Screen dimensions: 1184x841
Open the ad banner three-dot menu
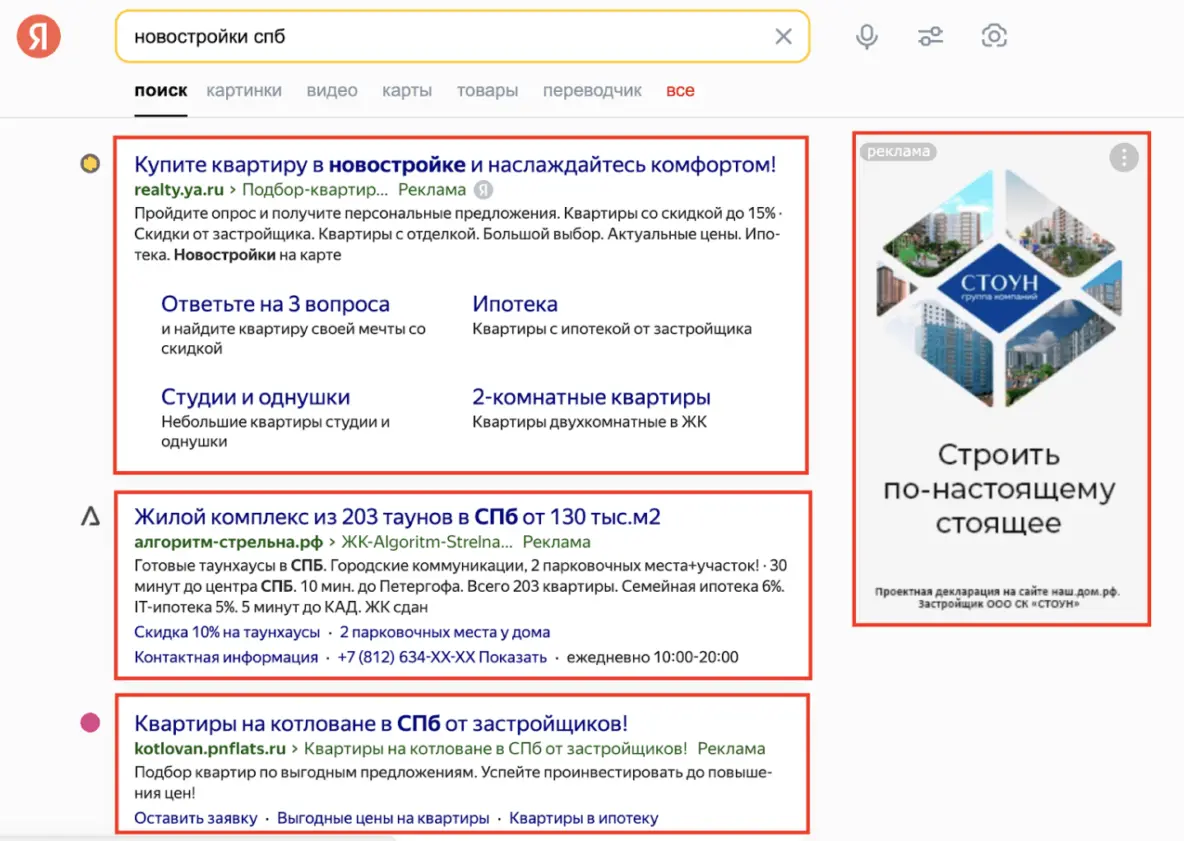point(1124,157)
